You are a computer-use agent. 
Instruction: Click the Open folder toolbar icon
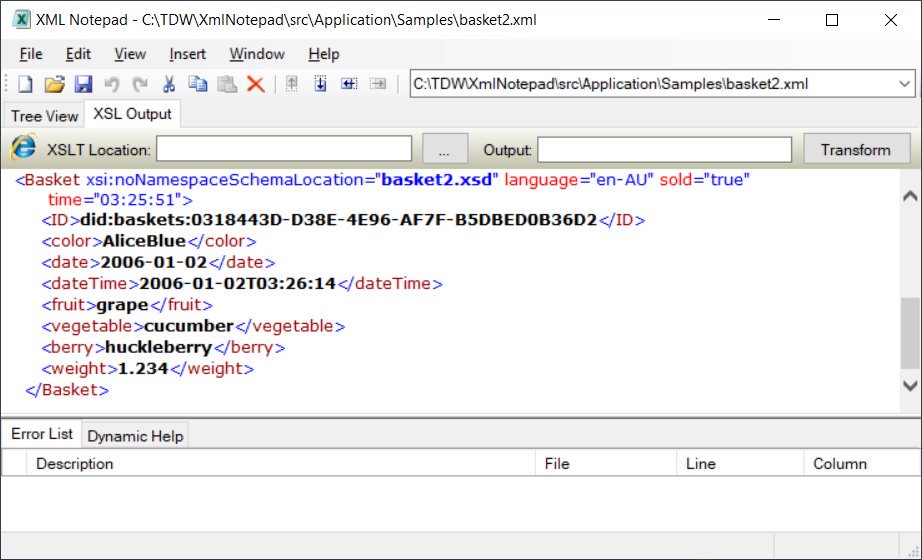[54, 84]
